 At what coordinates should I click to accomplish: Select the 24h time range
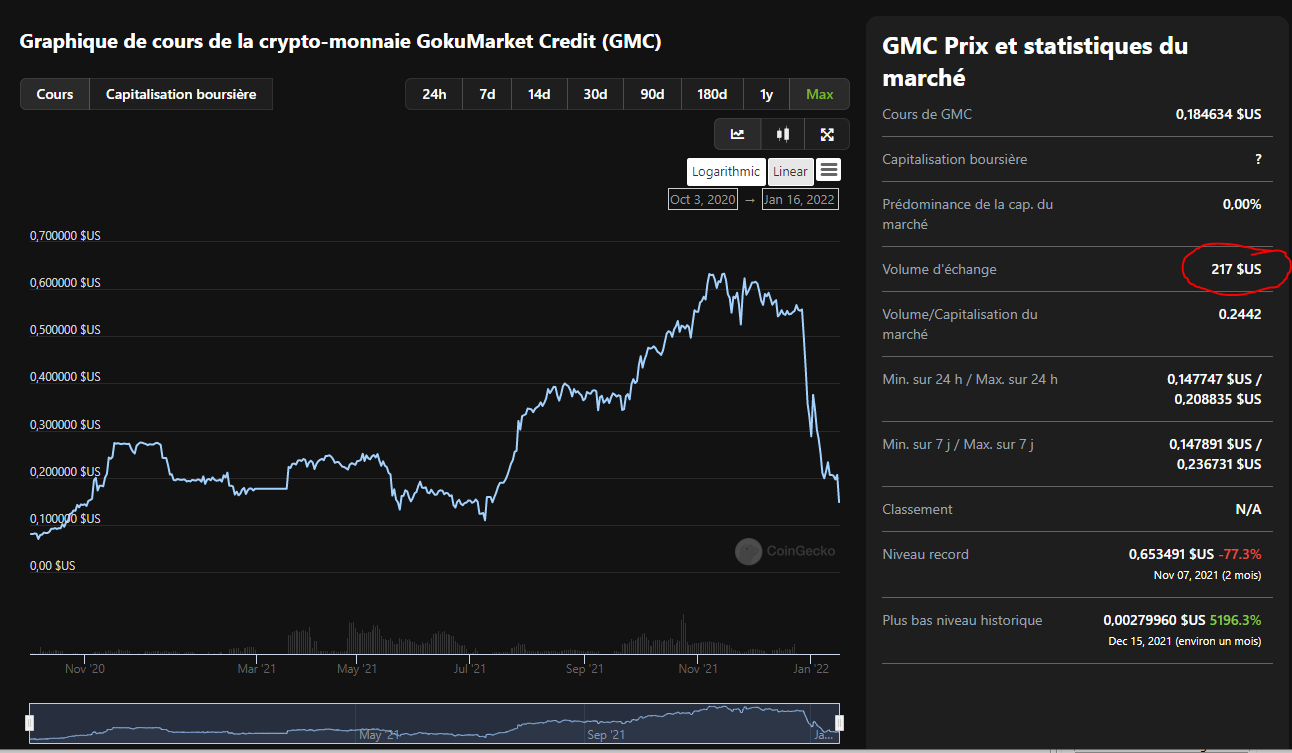point(434,94)
